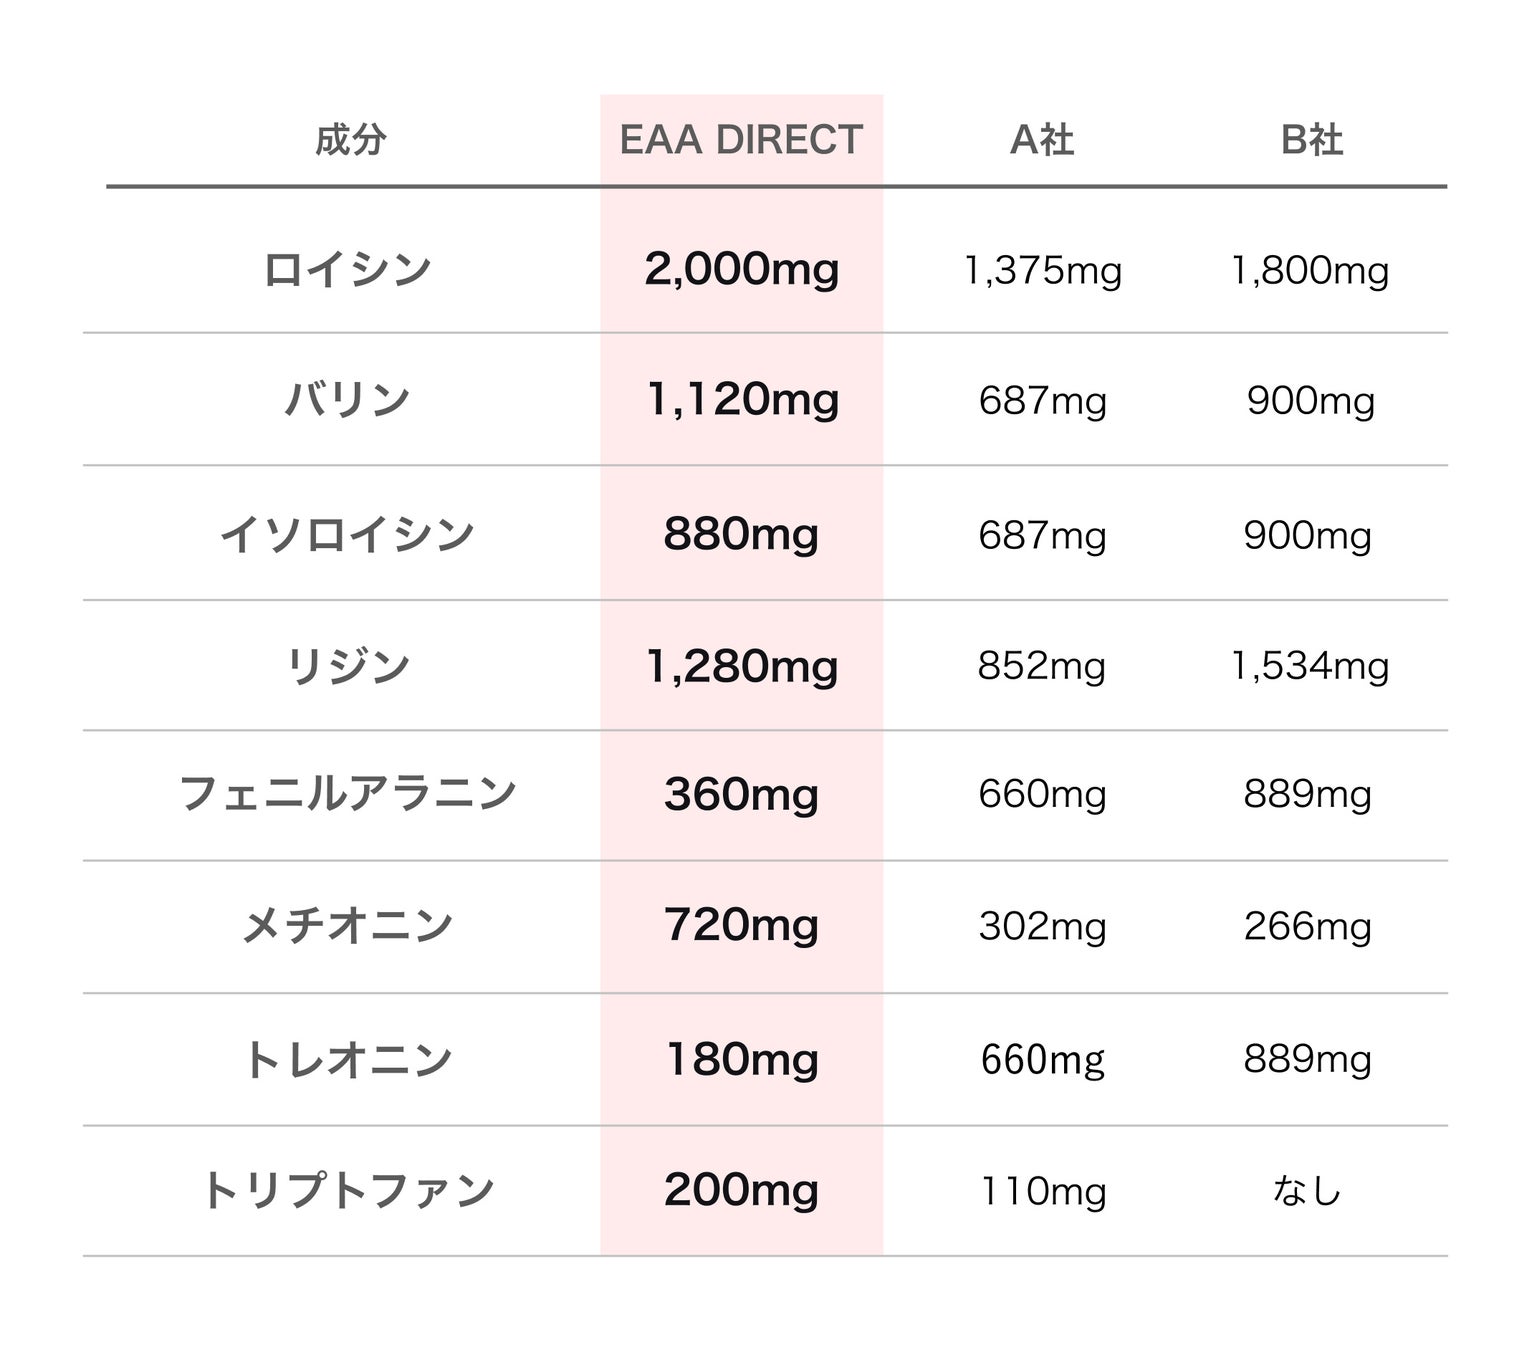Click the バリン ingredient label
The height and width of the screenshot is (1350, 1537).
tap(347, 400)
